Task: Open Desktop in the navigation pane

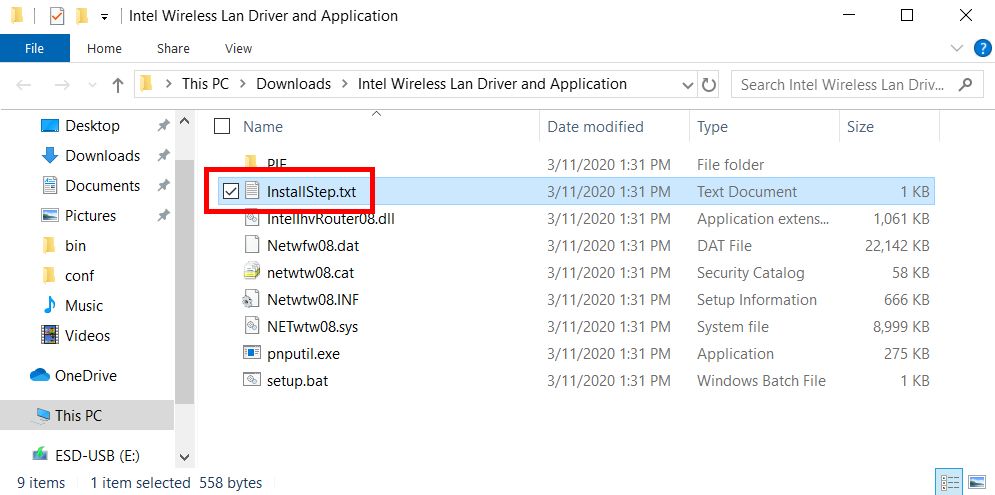Action: click(x=93, y=126)
